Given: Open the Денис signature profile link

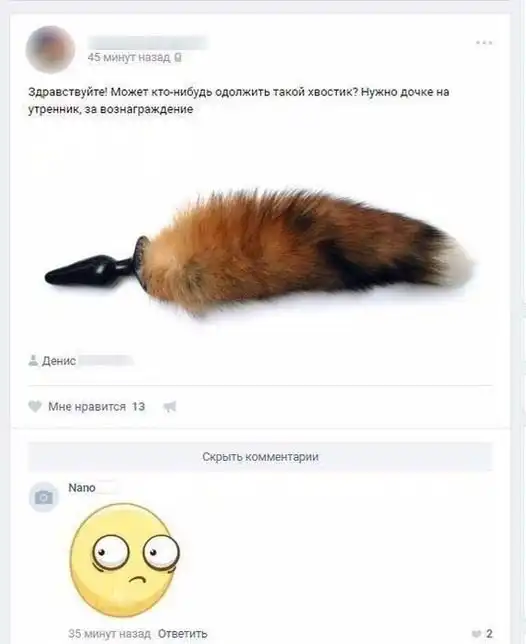Looking at the screenshot, I should (x=87, y=361).
